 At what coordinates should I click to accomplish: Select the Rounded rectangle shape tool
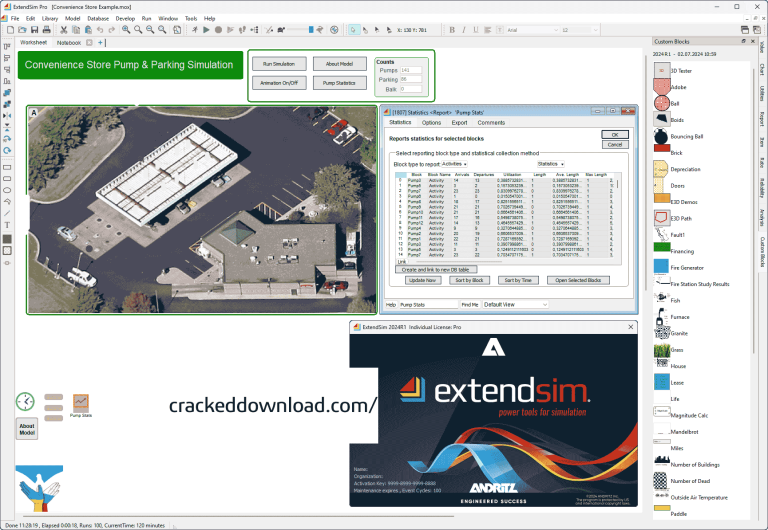coord(7,179)
